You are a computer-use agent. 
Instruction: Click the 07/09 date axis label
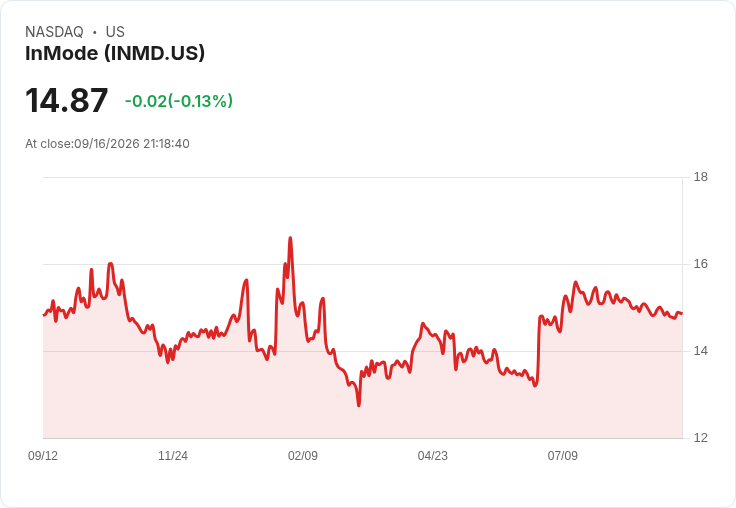tap(562, 455)
